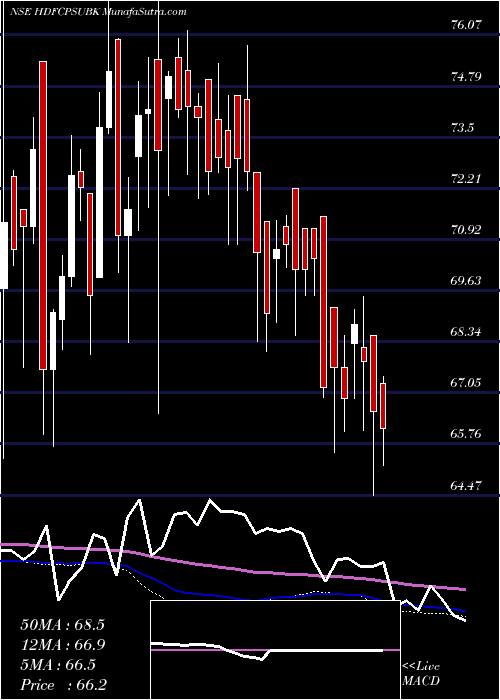
Task: Click the last red candlestick on the right
Action: click(x=383, y=406)
